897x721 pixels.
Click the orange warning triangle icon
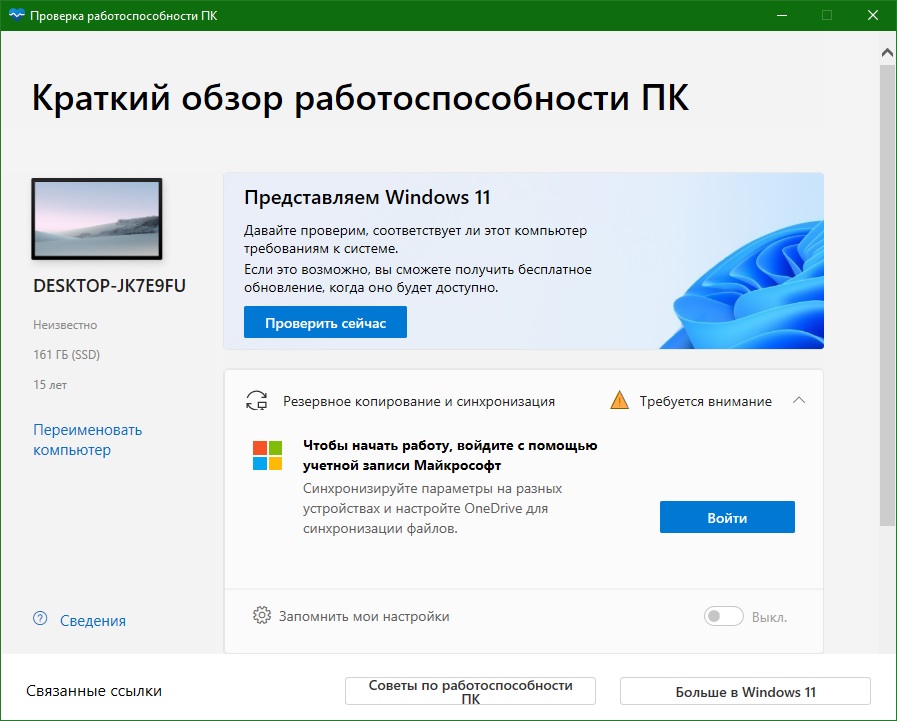(x=620, y=400)
